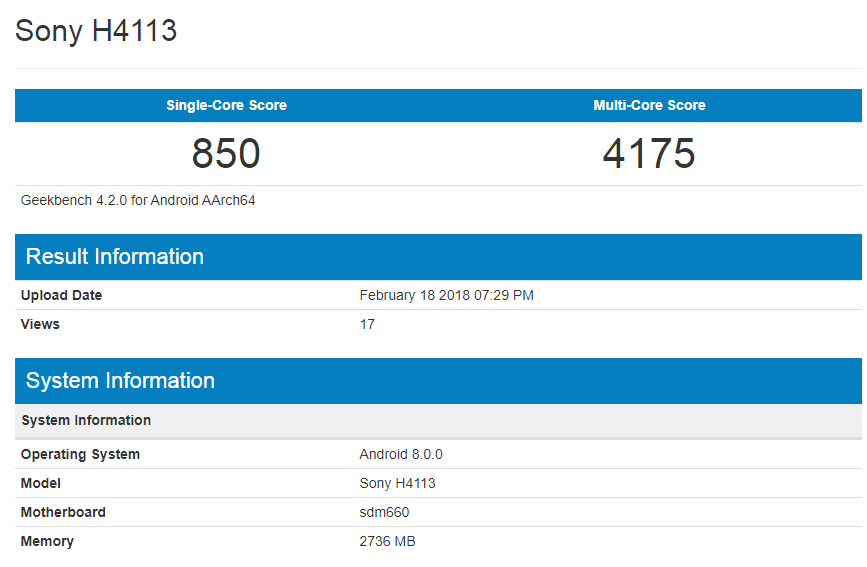867x567 pixels.
Task: Click 'Geekbench 4.2.0 for Android AArch64' text
Action: click(x=138, y=200)
